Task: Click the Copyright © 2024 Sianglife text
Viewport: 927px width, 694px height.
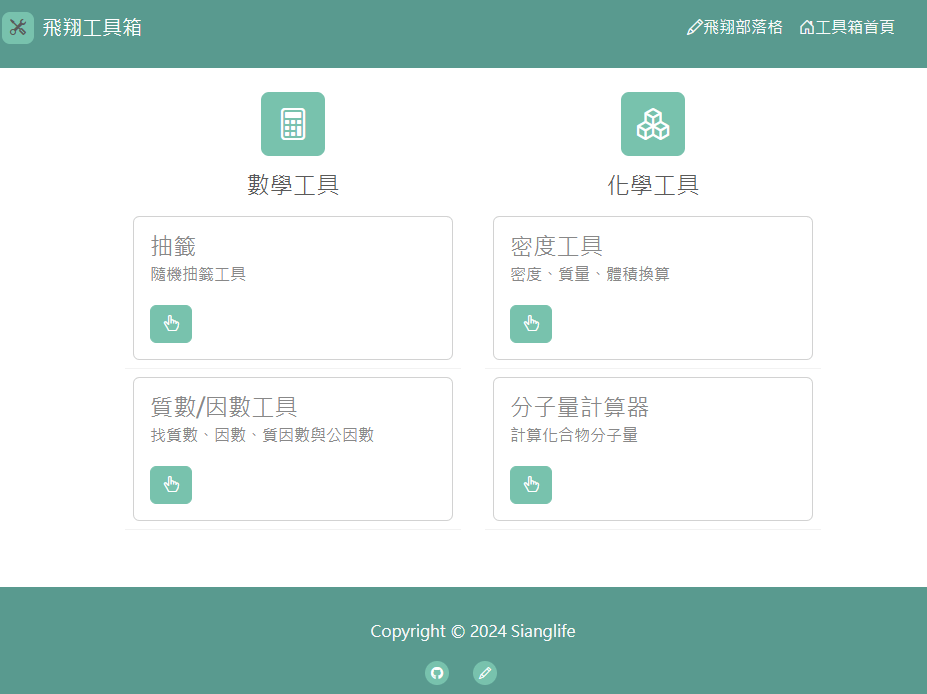Action: [473, 631]
